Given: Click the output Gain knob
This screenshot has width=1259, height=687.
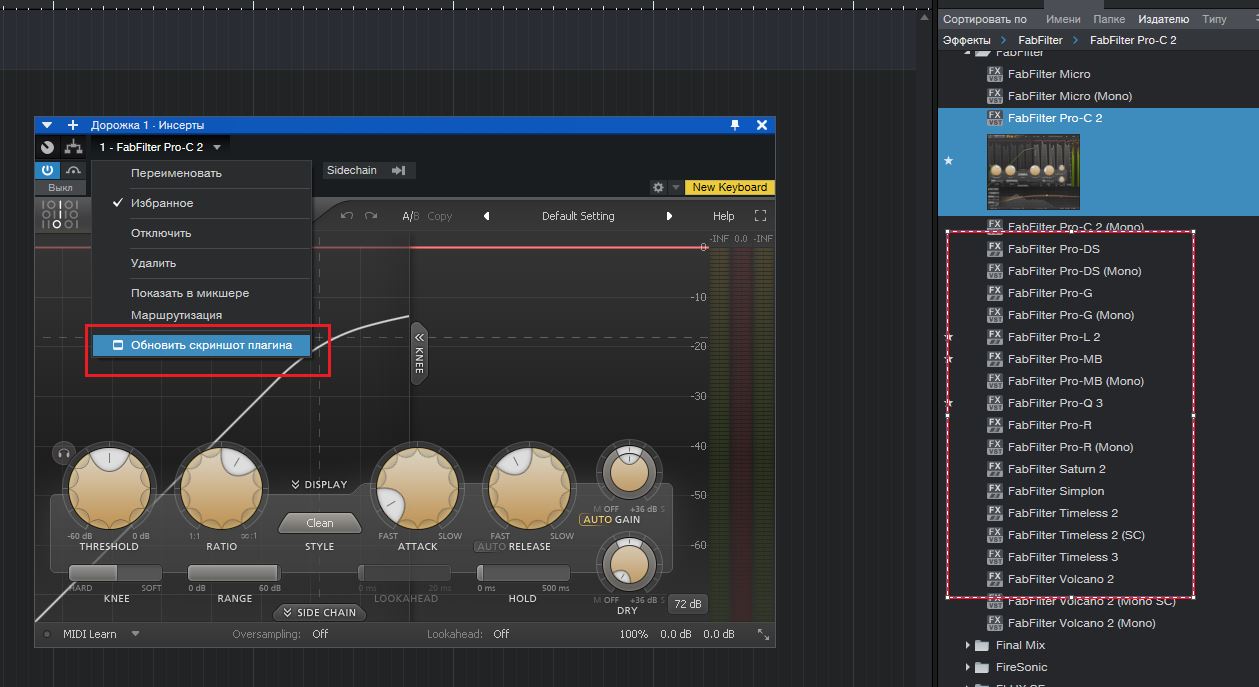Looking at the screenshot, I should [629, 473].
